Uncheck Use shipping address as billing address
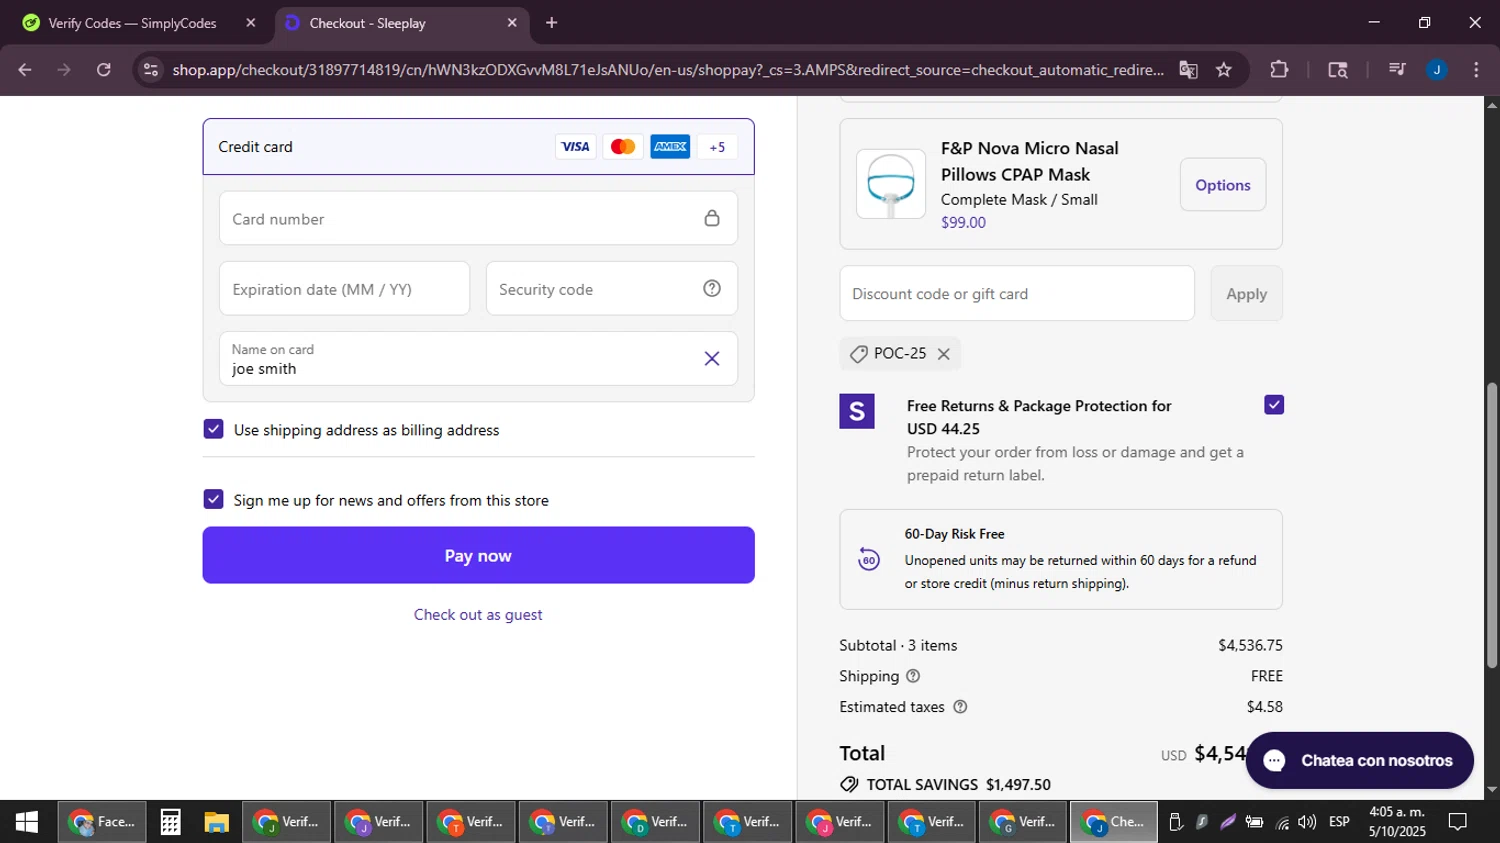Image resolution: width=1500 pixels, height=843 pixels. coord(213,429)
